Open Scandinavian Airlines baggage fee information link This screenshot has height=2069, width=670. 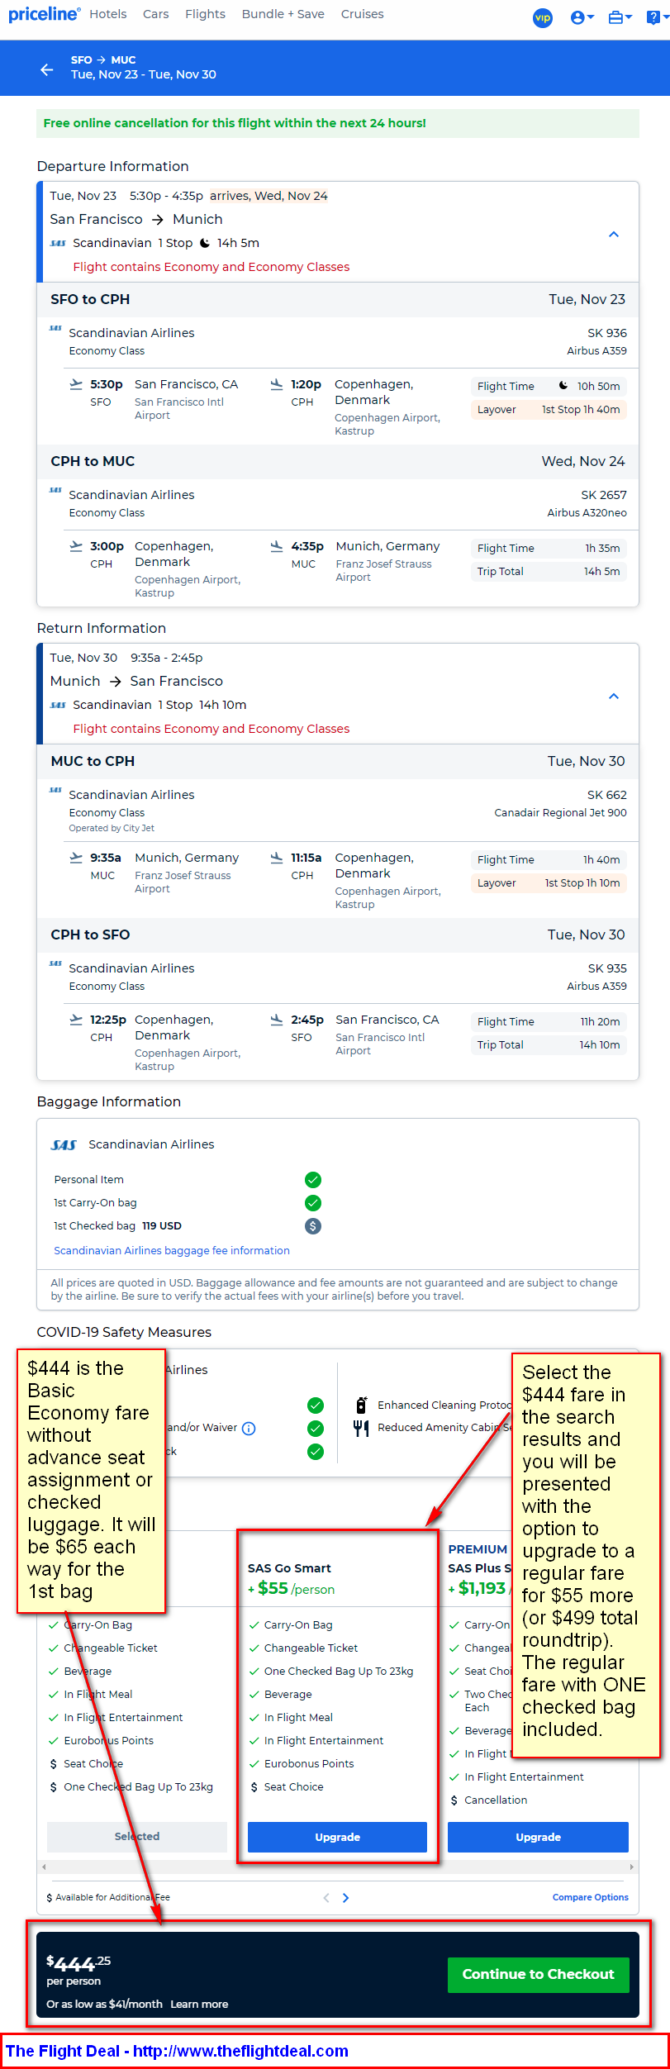[172, 1250]
